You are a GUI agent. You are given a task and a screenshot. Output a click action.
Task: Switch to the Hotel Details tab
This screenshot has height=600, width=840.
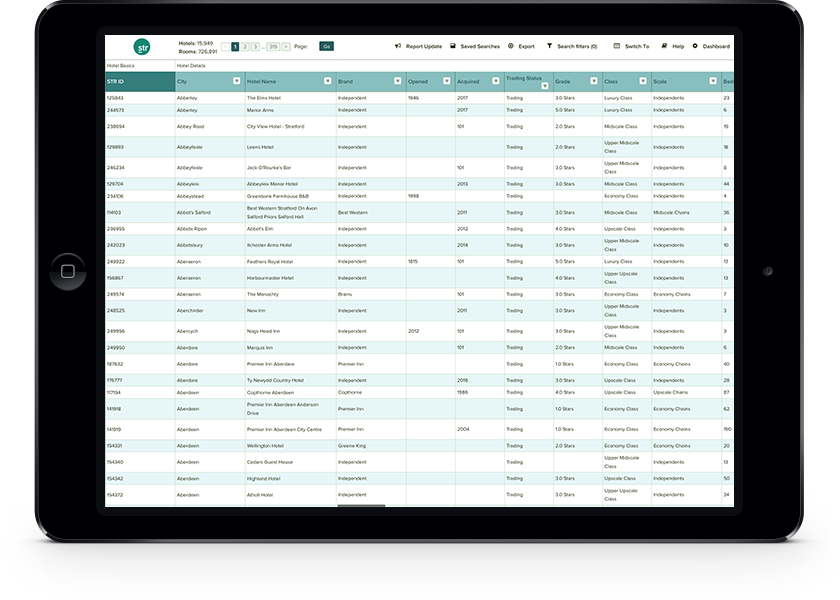click(x=190, y=65)
